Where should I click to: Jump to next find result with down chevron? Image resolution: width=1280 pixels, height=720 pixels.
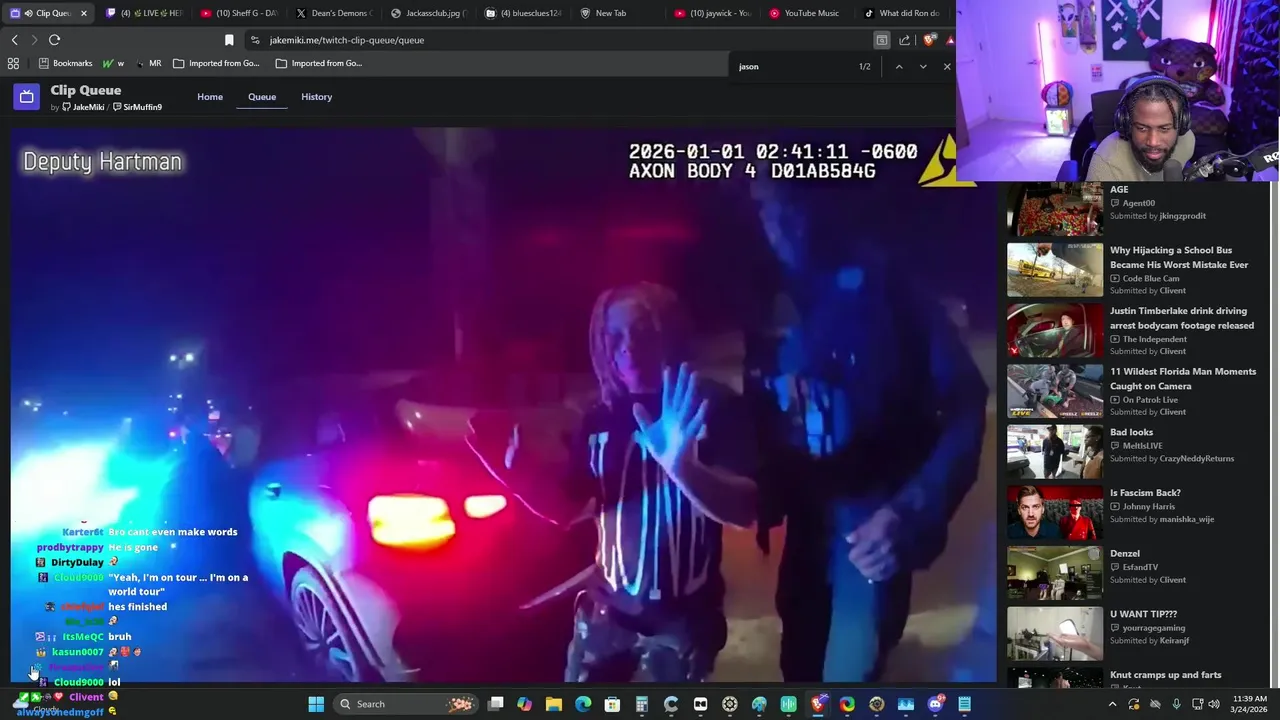click(x=922, y=66)
